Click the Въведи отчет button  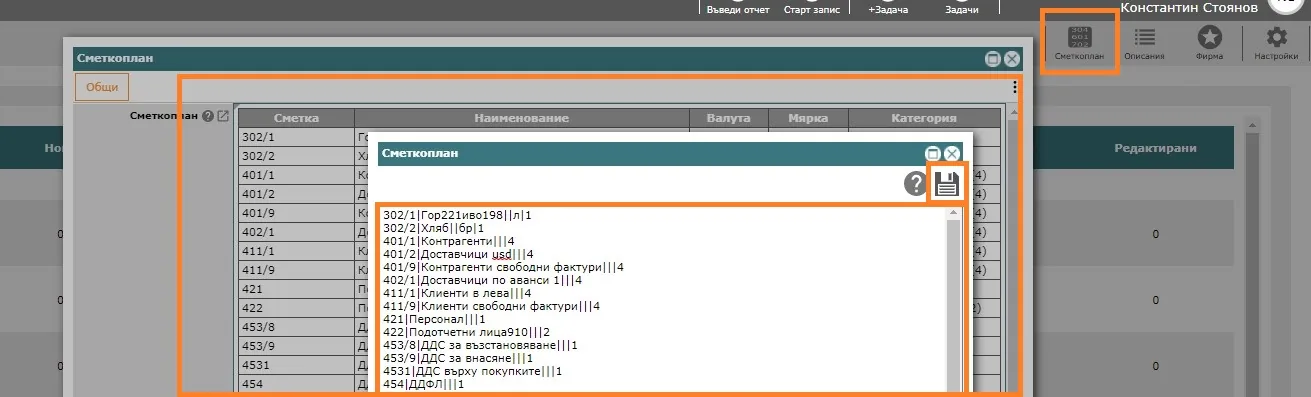[x=738, y=8]
